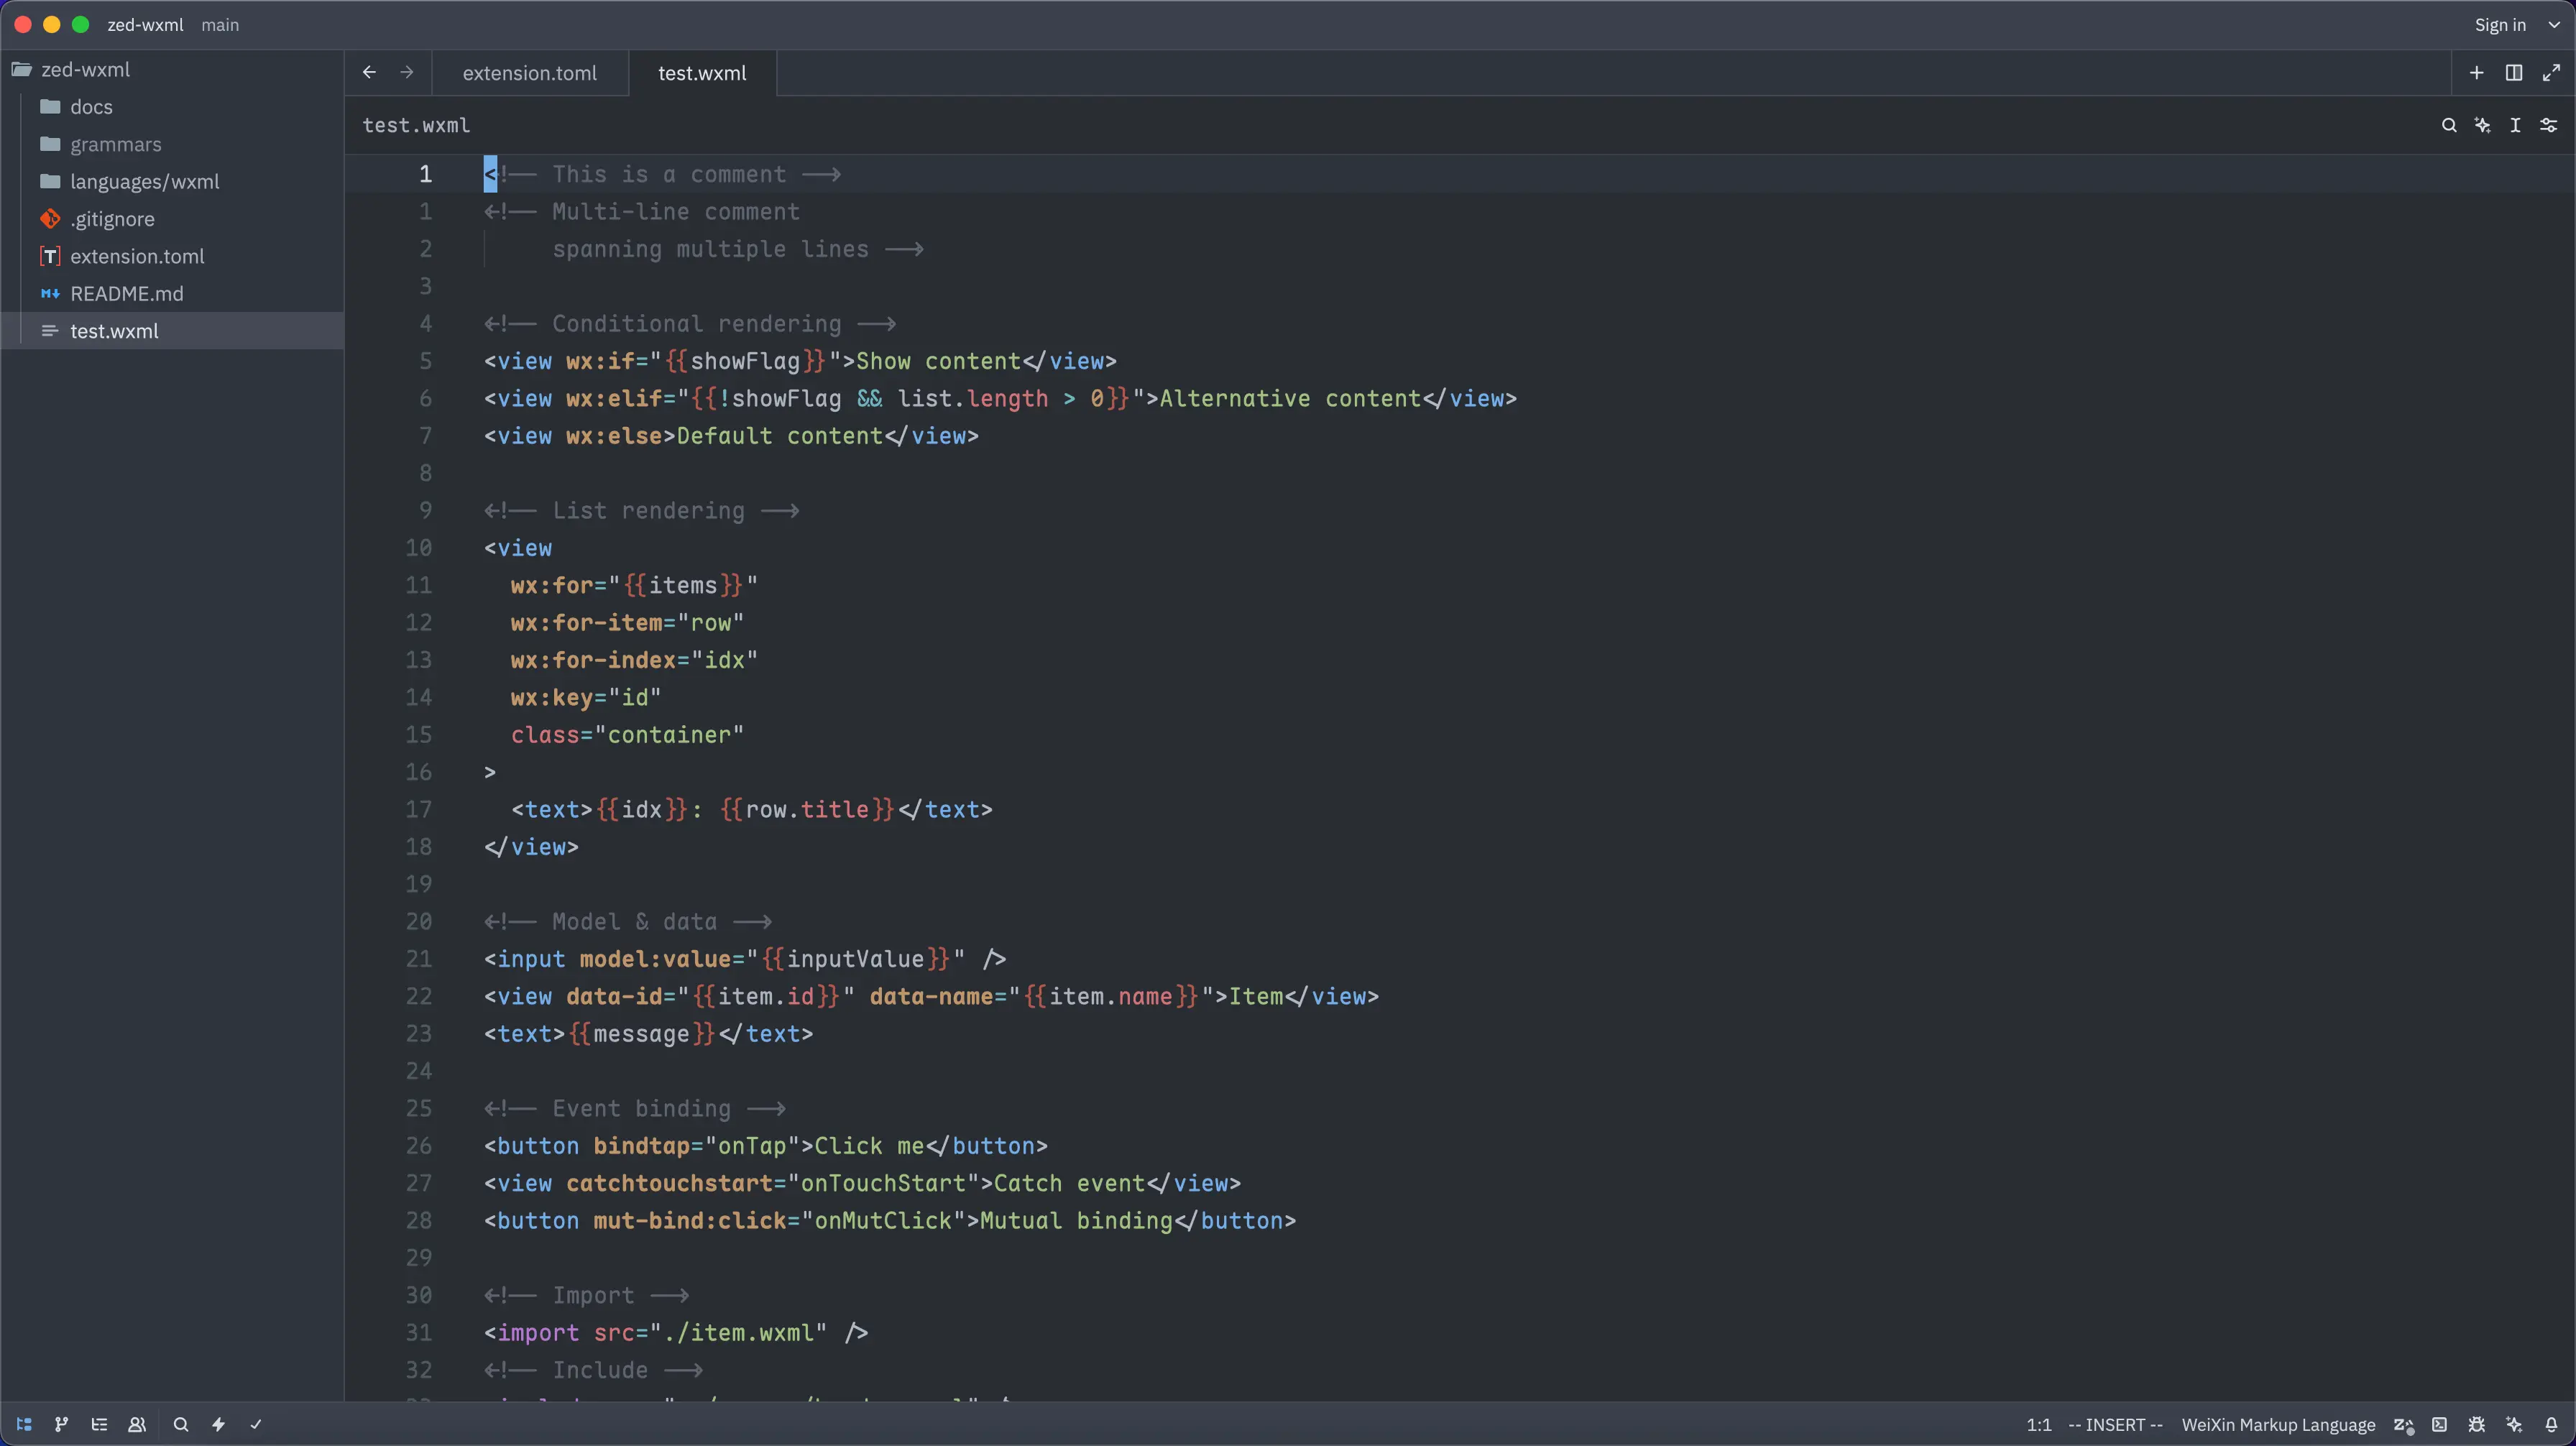Viewport: 2576px width, 1446px height.
Task: Click the test.wxml breadcrumb label
Action: point(416,125)
